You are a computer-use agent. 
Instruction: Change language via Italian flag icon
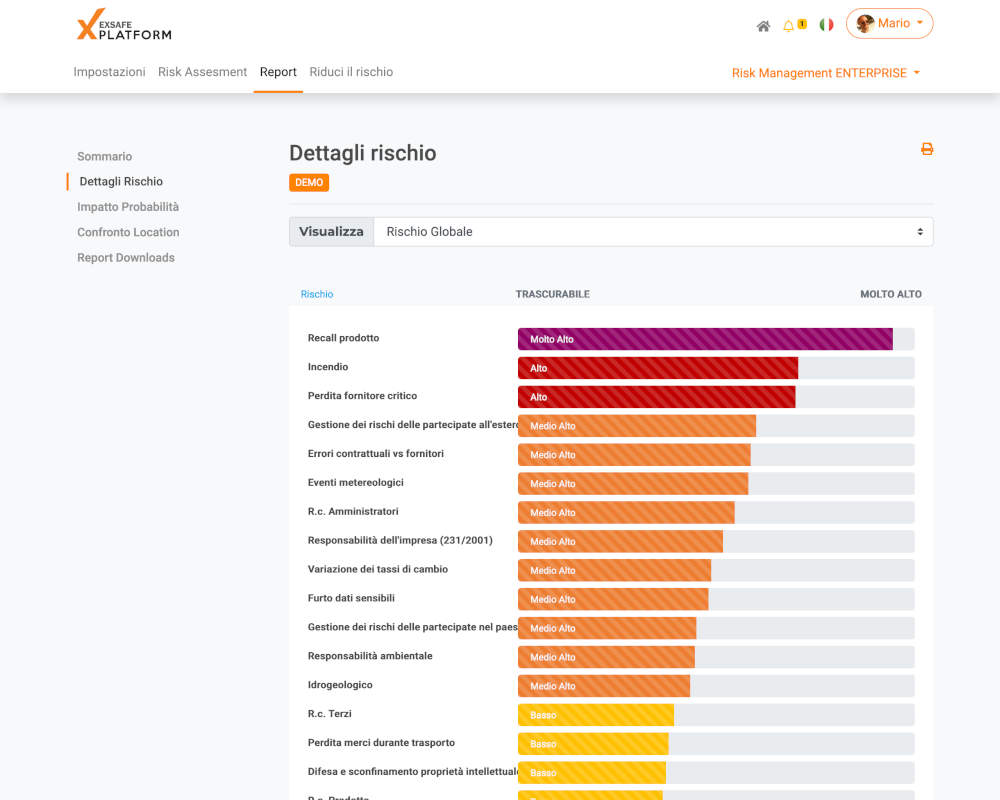[x=827, y=25]
